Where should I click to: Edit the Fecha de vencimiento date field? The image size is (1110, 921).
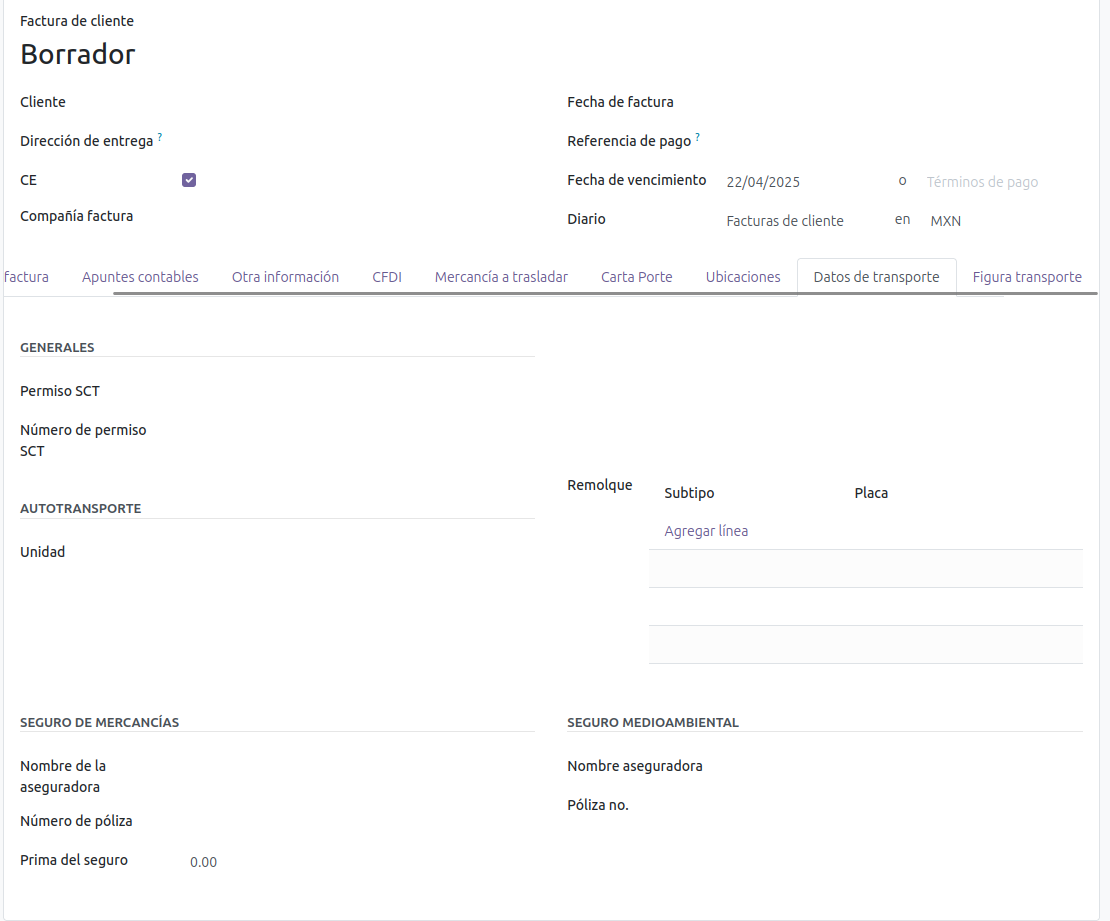pyautogui.click(x=800, y=182)
